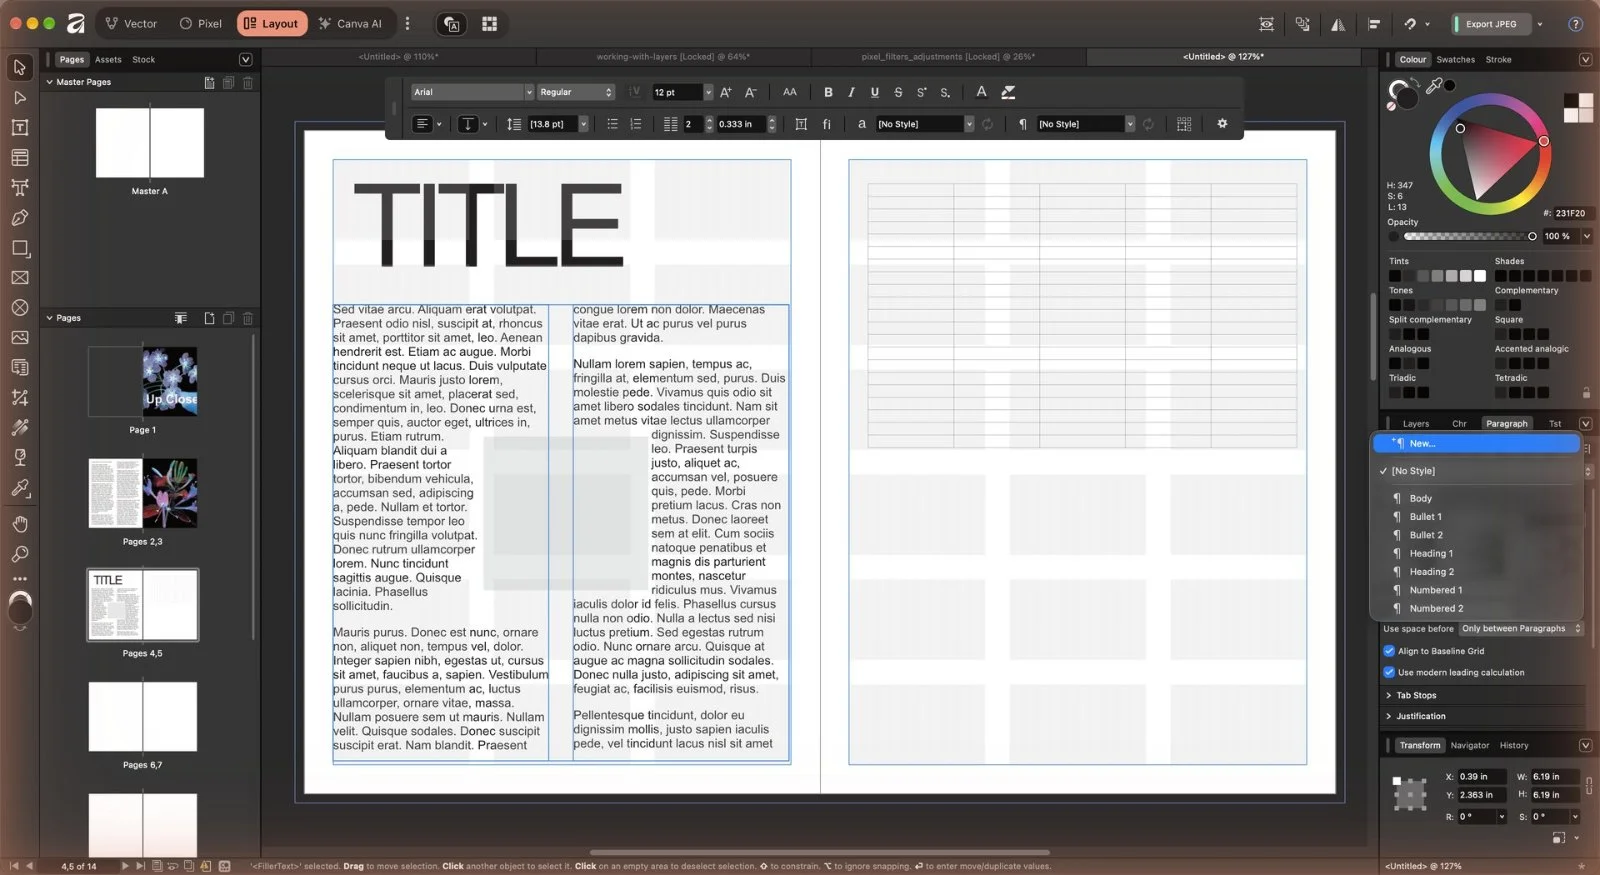Screen dimensions: 1600x875
Task: Open the Only between Paragraphs dropdown
Action: tap(1521, 629)
